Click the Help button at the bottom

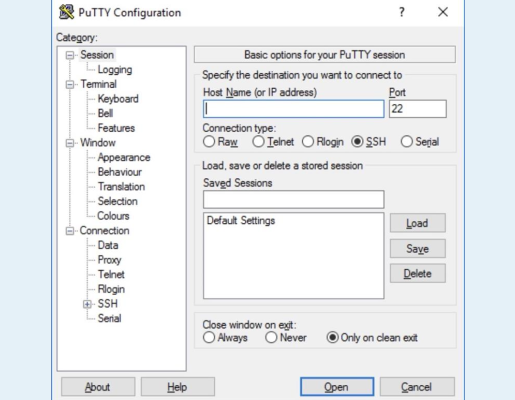[178, 387]
